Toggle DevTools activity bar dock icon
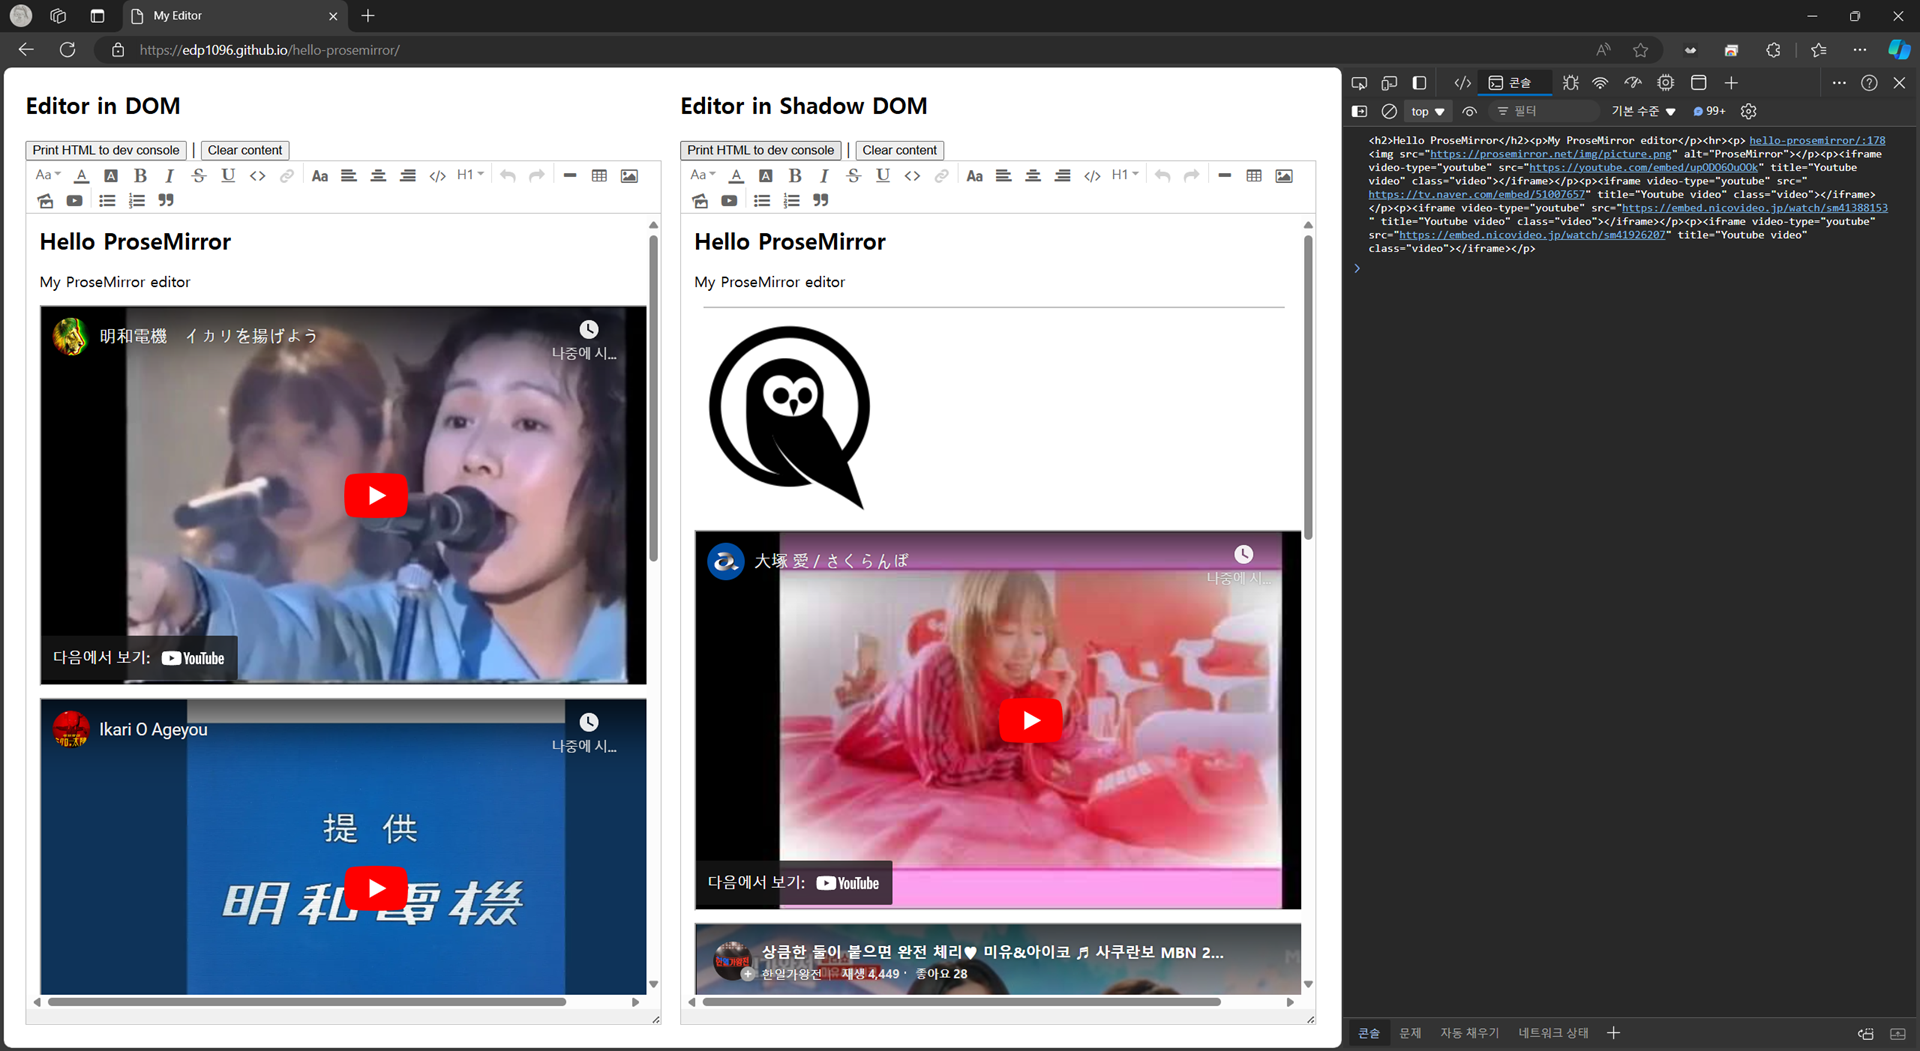The height and width of the screenshot is (1051, 1920). (x=1419, y=83)
